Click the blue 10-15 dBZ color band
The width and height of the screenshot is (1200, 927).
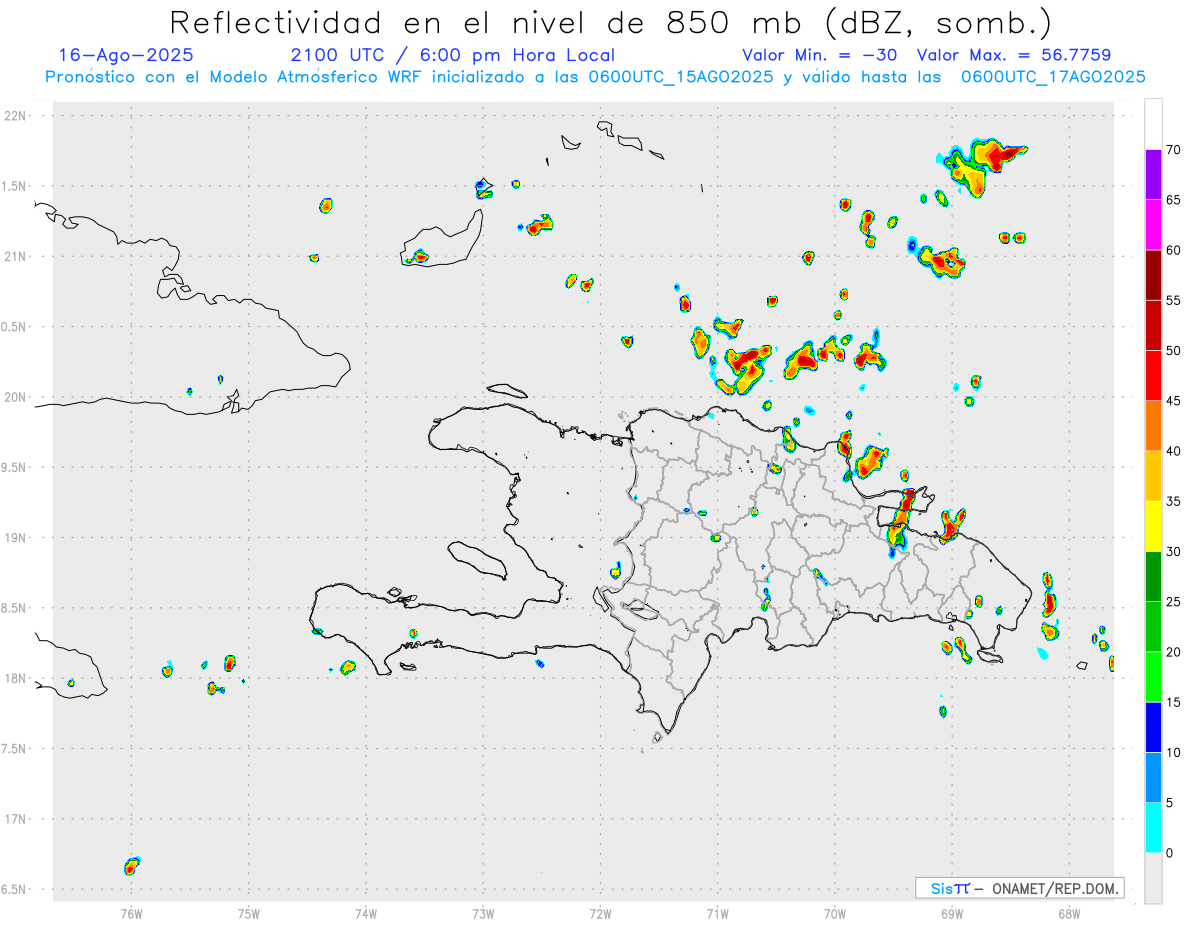pyautogui.click(x=1153, y=727)
